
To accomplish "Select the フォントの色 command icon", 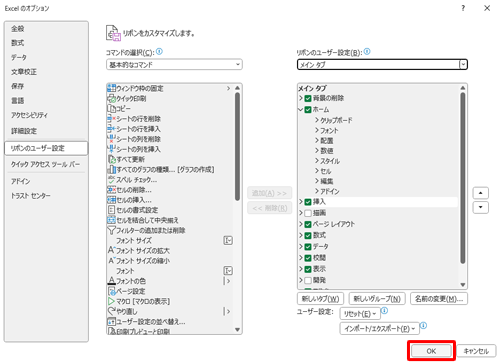I will click(111, 281).
